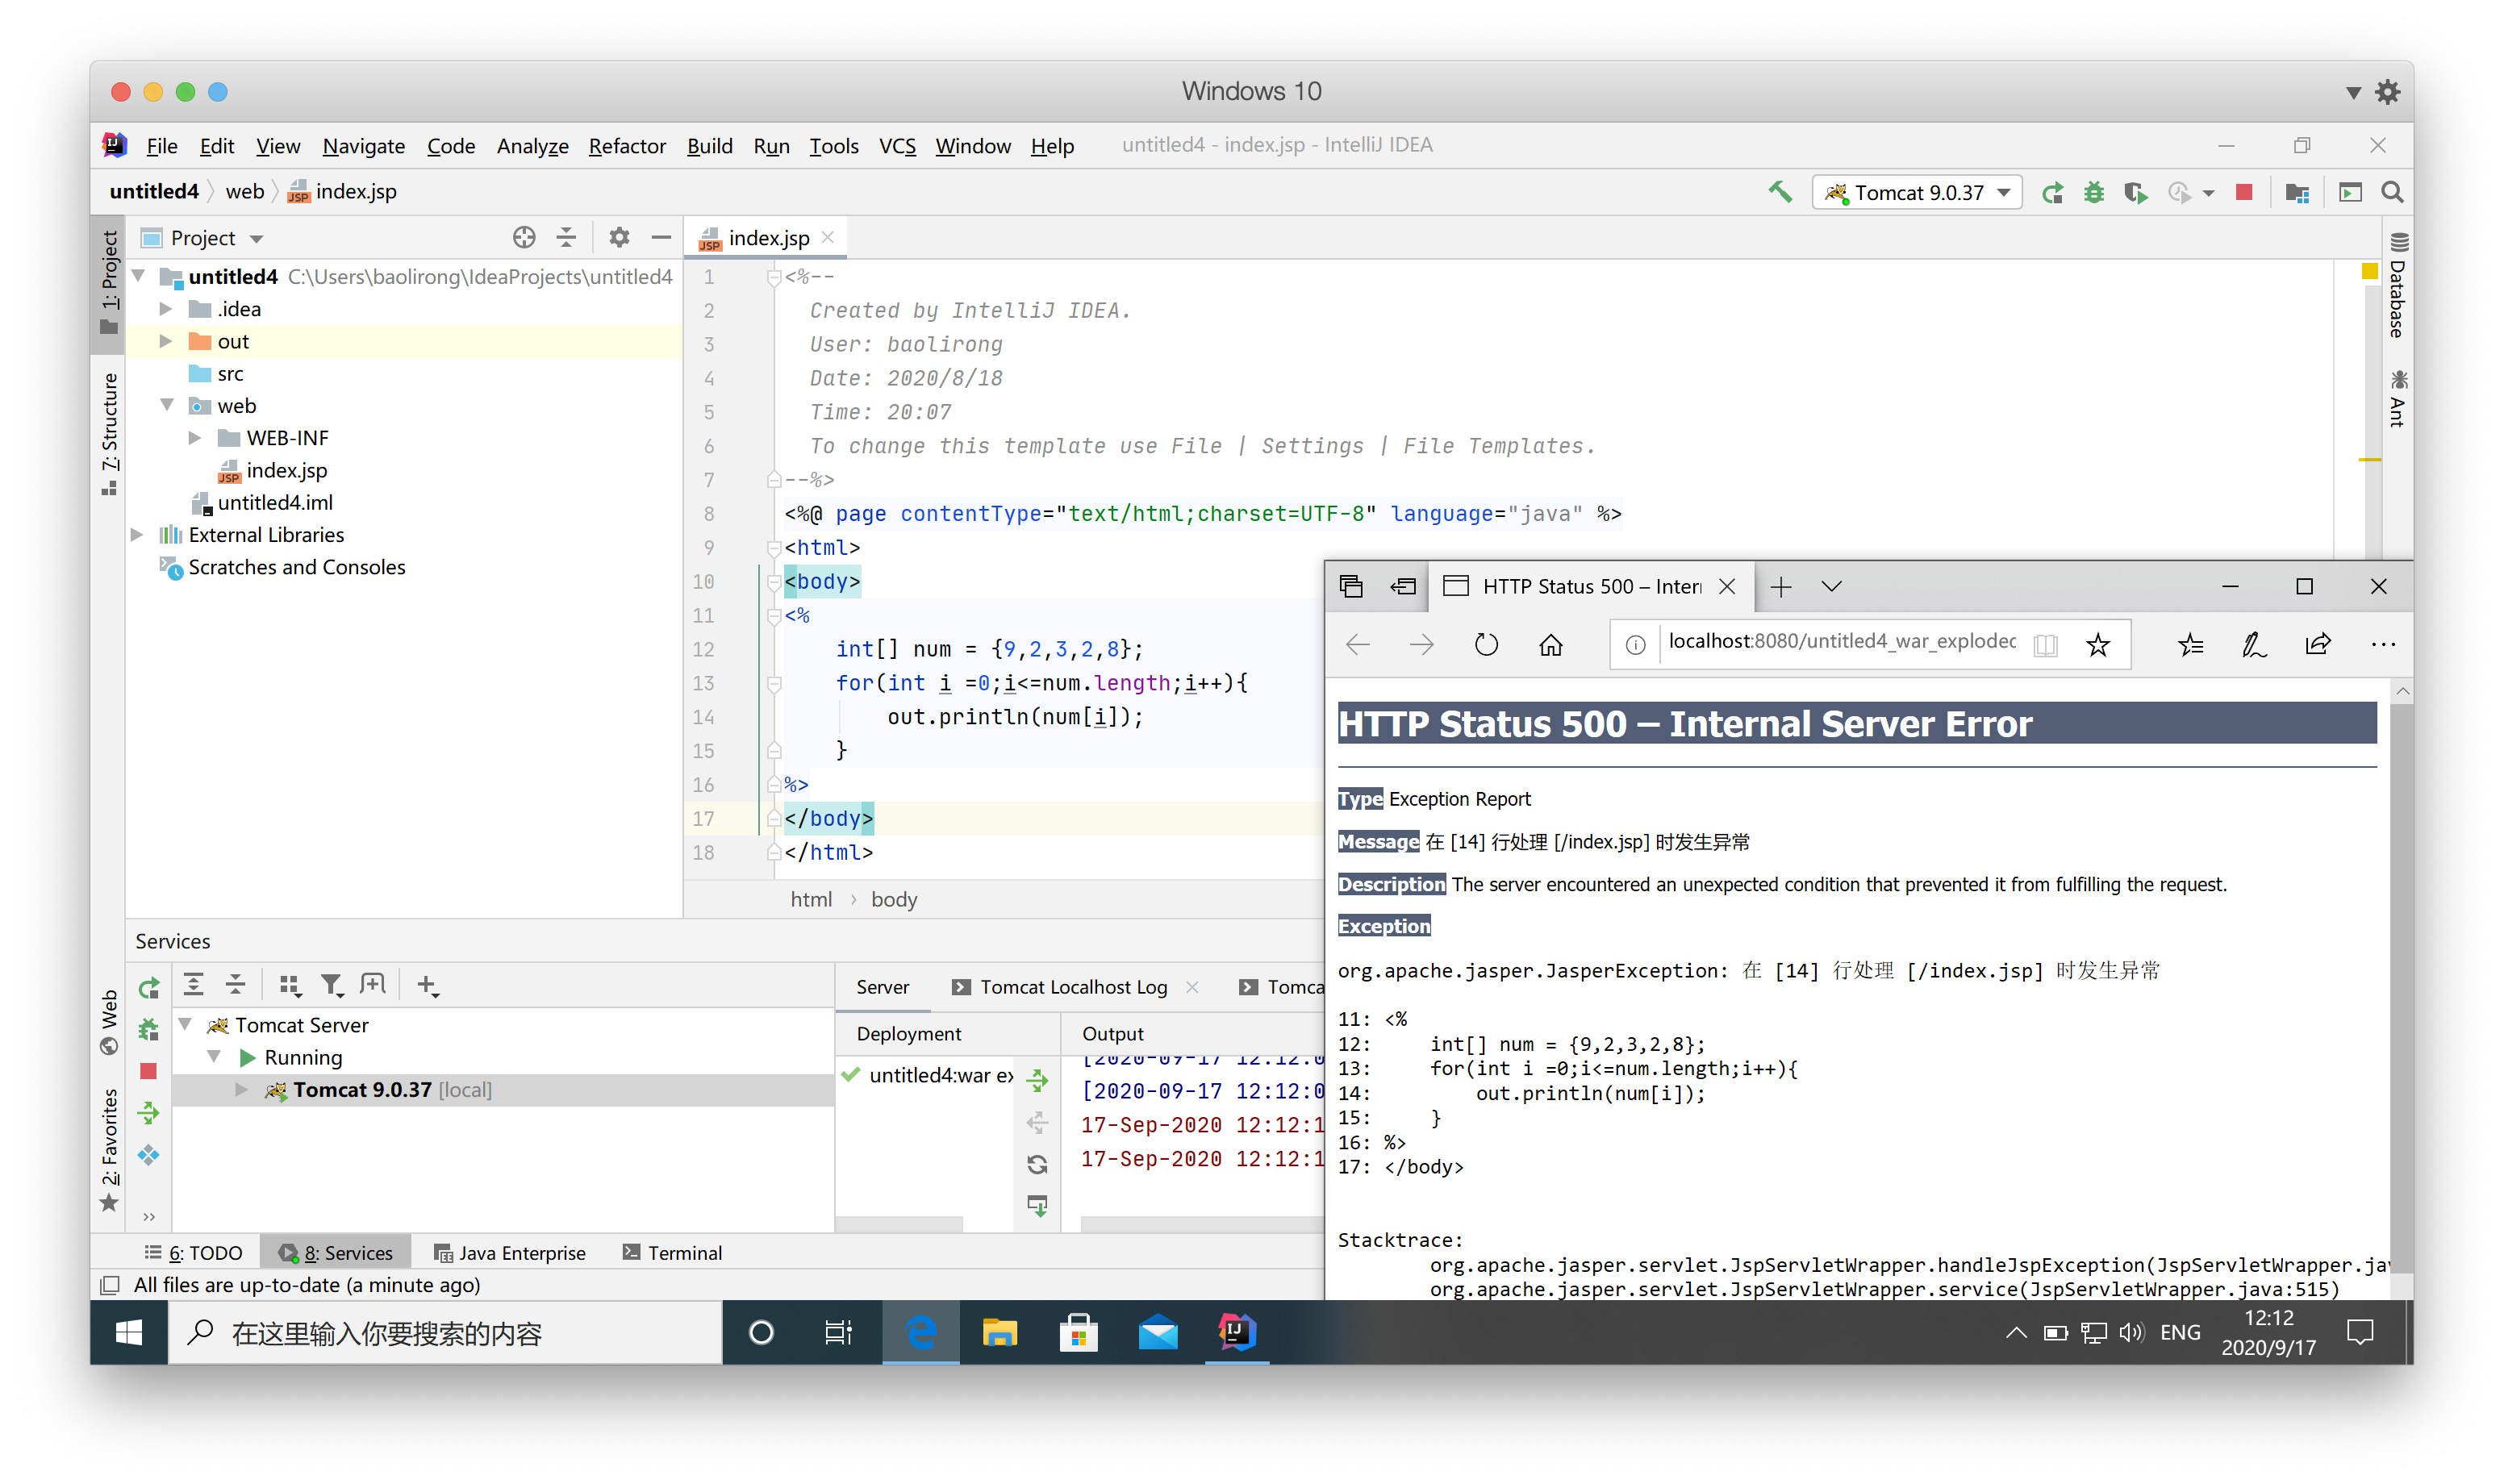This screenshot has width=2504, height=1484.
Task: Click the Edge browser refresh icon
Action: (x=1486, y=645)
